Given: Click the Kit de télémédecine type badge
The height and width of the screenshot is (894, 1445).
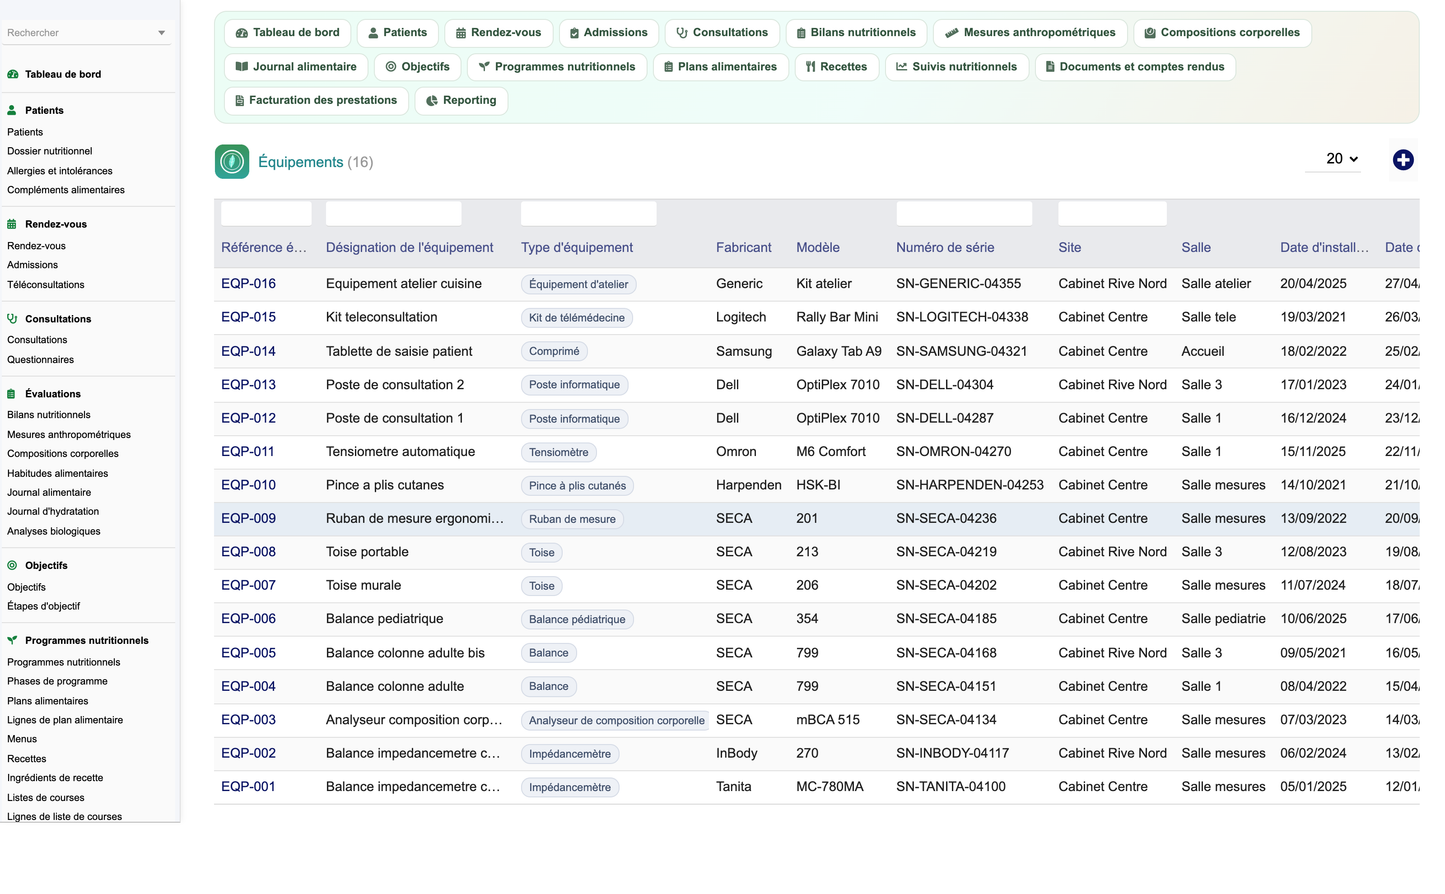Looking at the screenshot, I should (576, 318).
